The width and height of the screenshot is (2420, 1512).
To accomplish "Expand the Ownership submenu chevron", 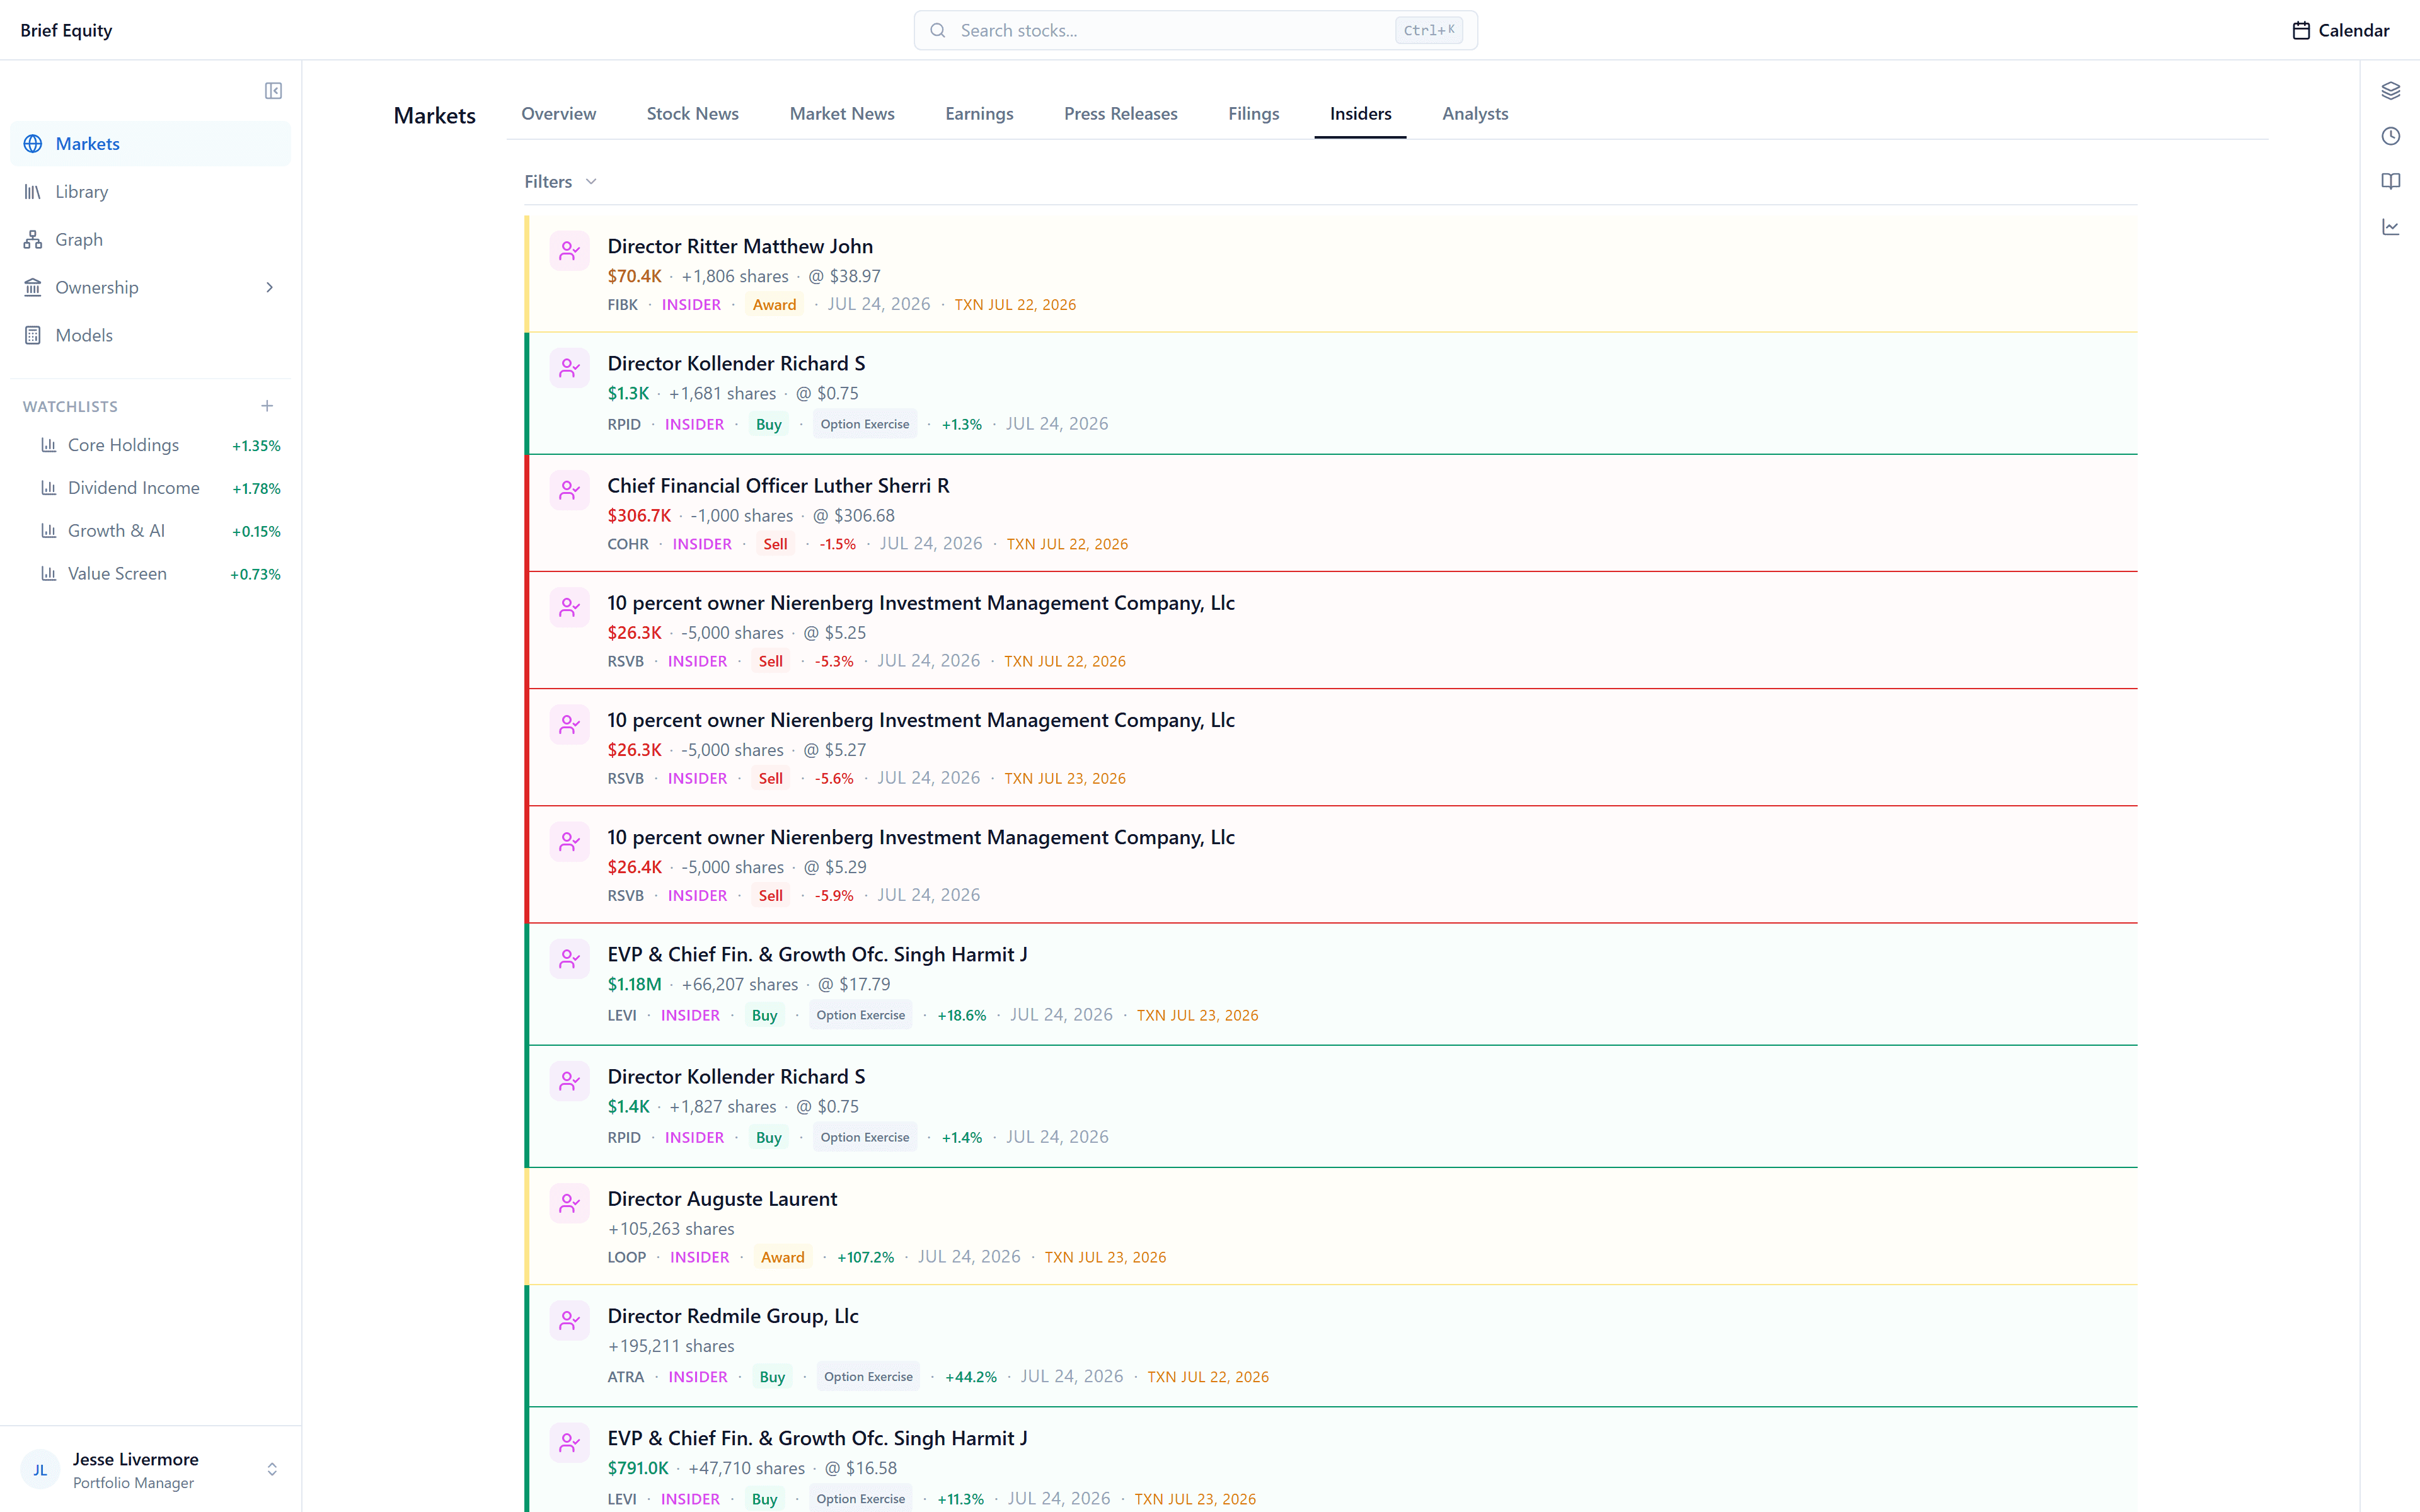I will tap(269, 288).
